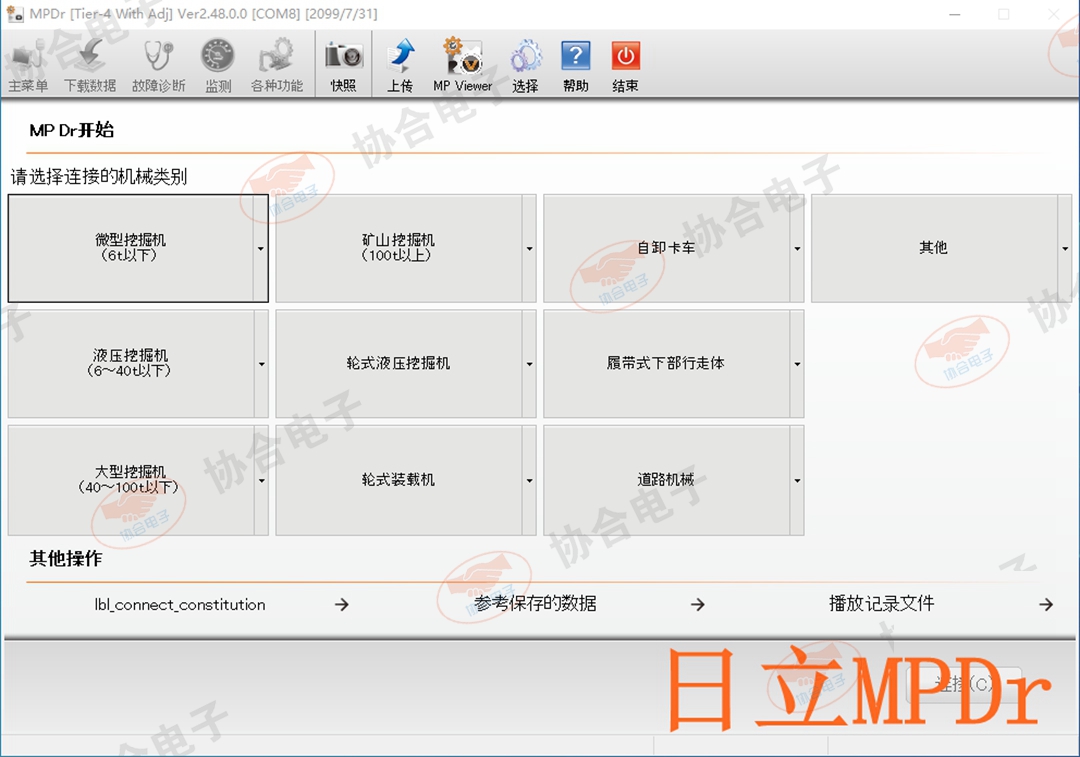Launch MP Viewer from toolbar
Viewport: 1080px width, 757px height.
(462, 65)
